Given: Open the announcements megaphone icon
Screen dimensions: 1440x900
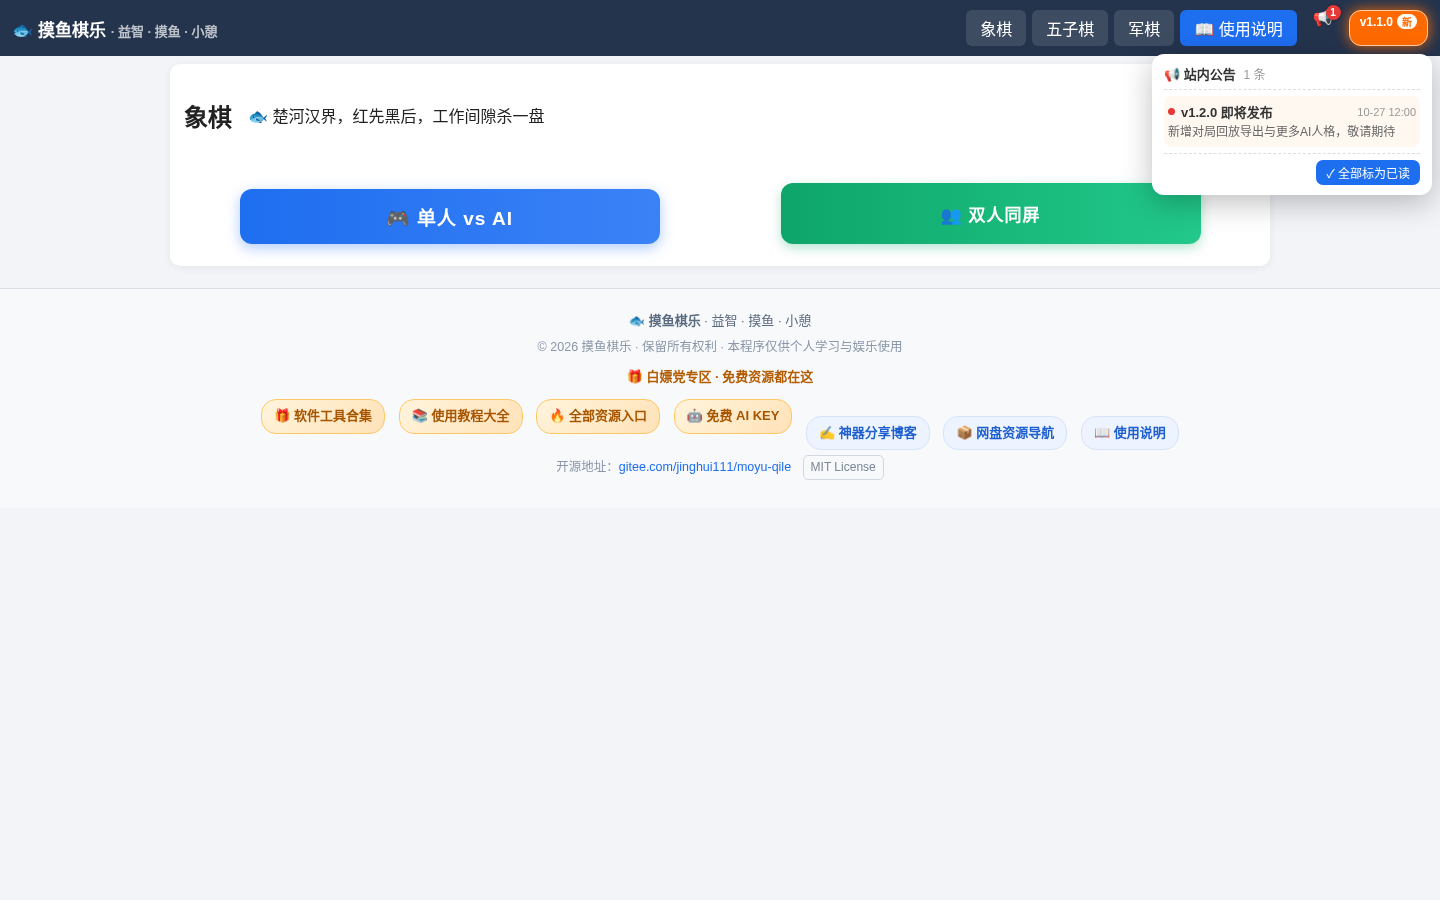Looking at the screenshot, I should (1322, 19).
